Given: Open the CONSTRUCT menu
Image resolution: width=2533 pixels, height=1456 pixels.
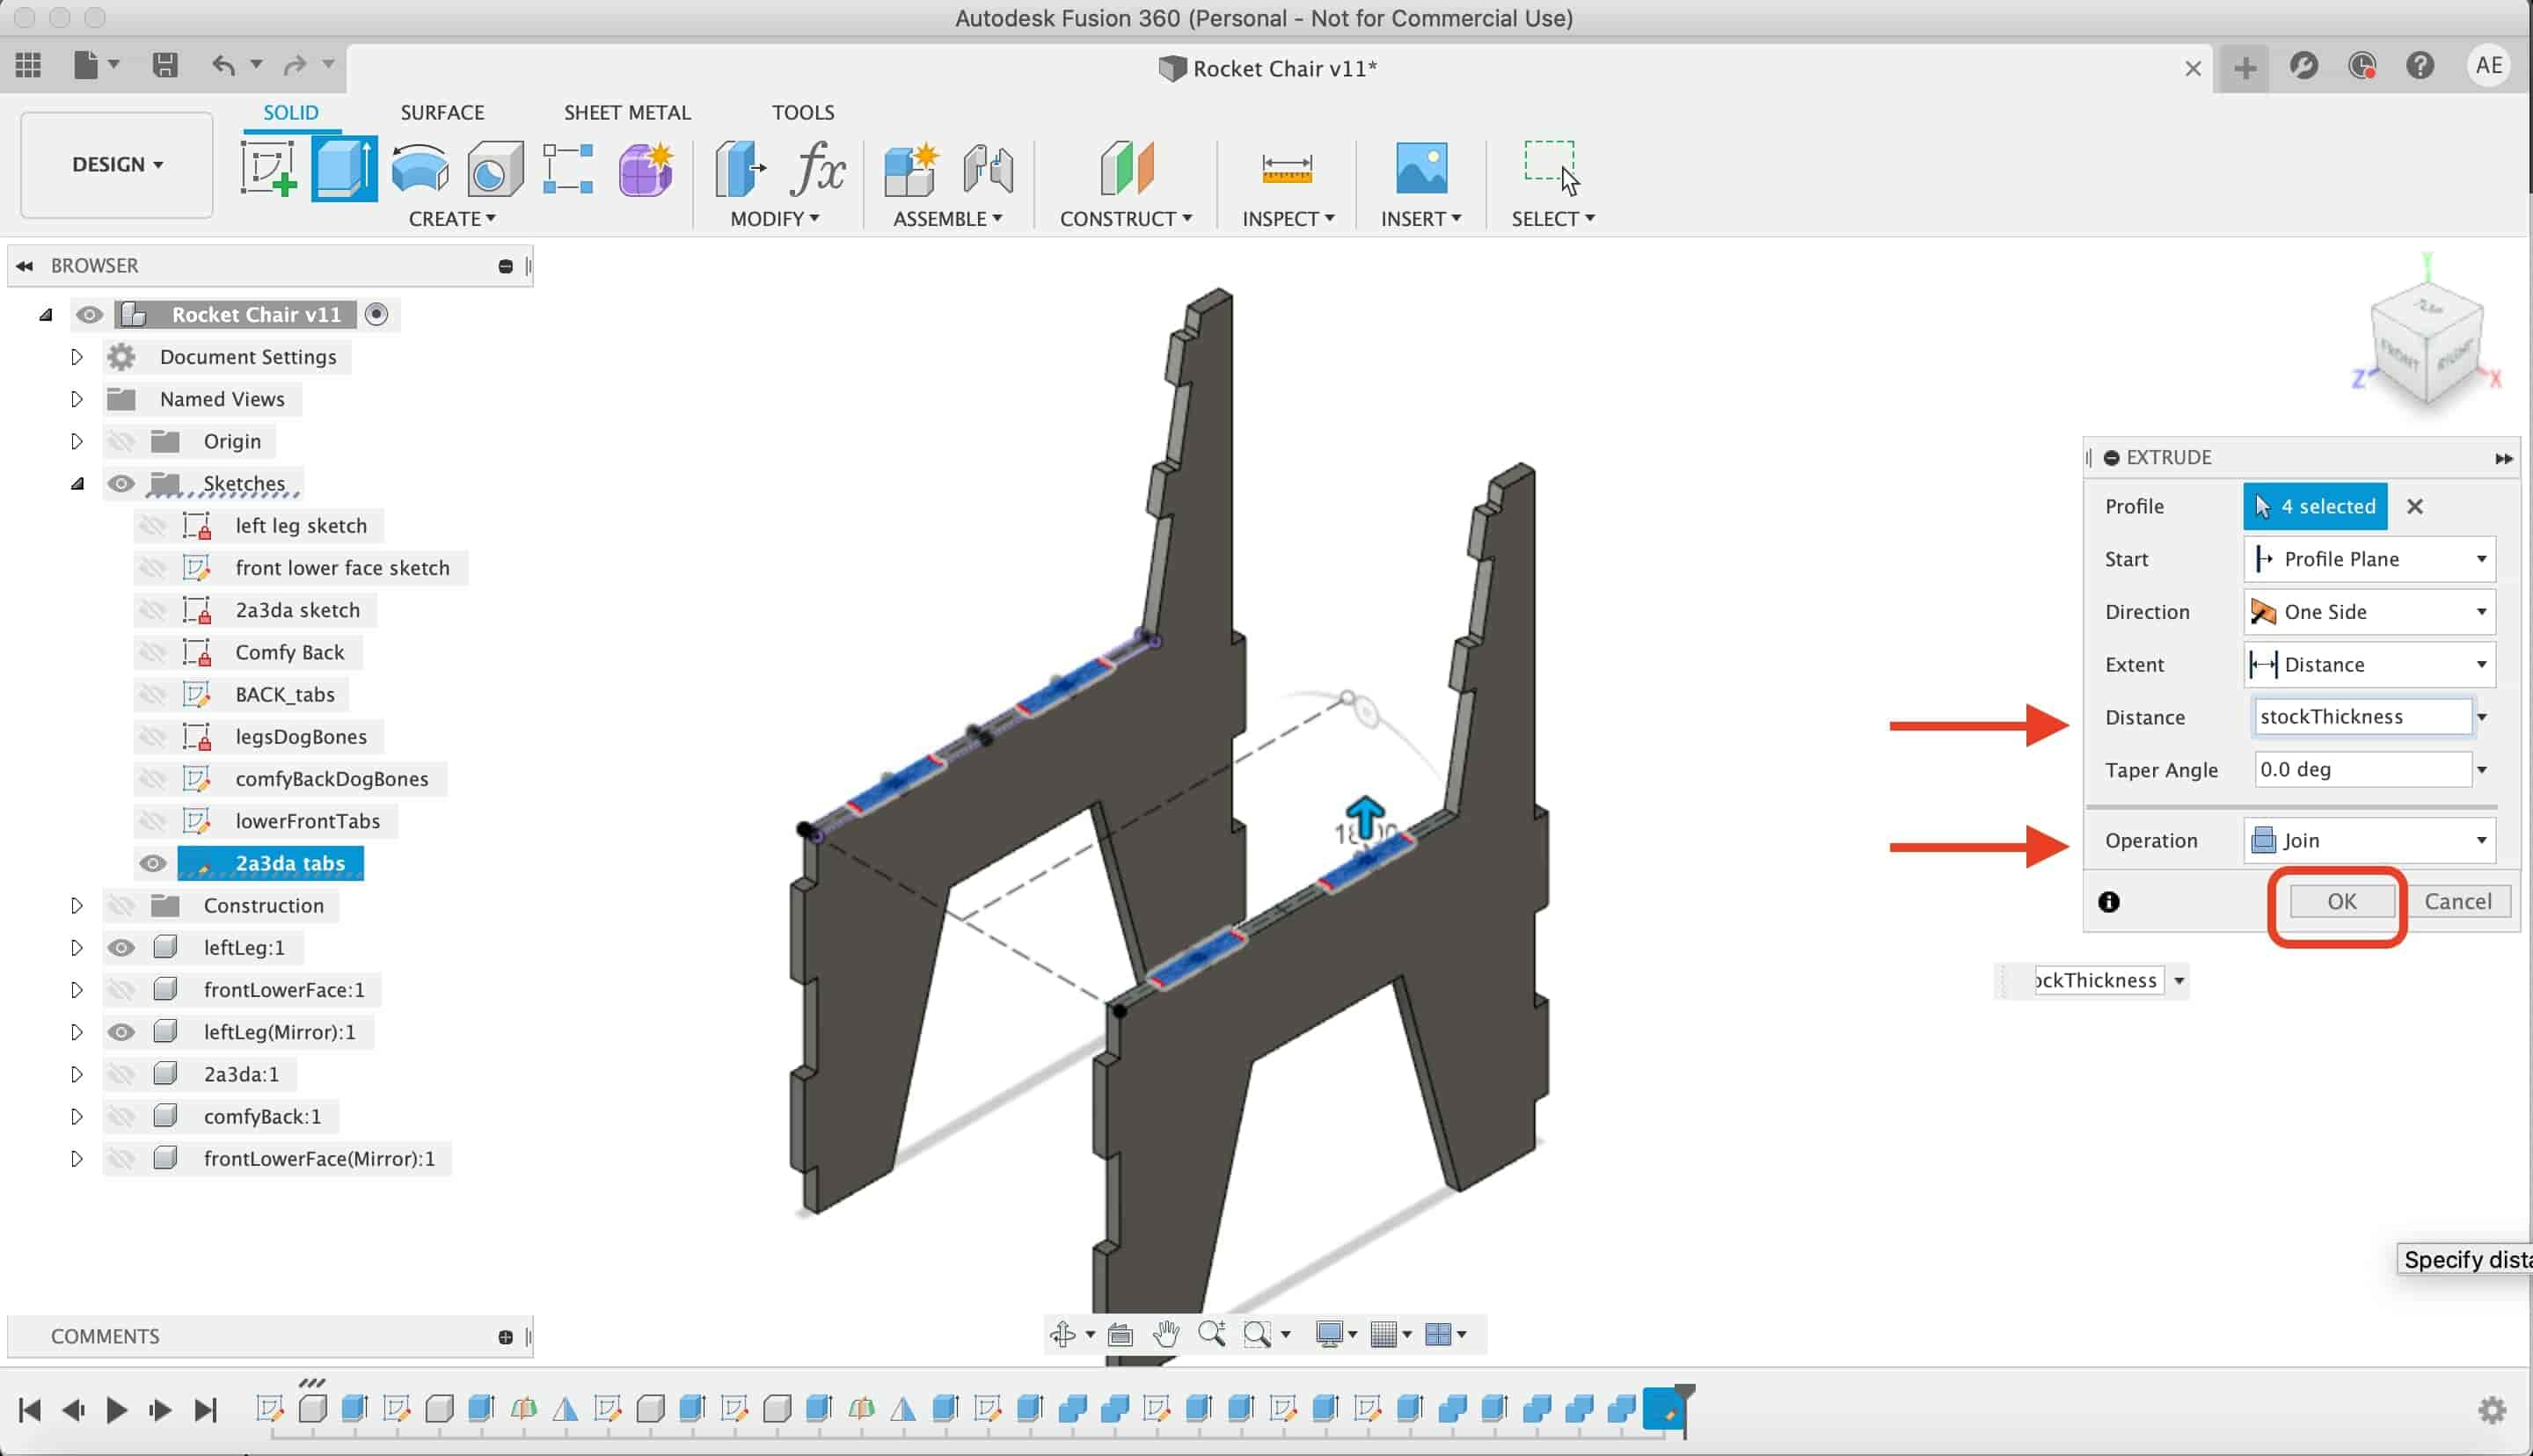Looking at the screenshot, I should coord(1126,219).
